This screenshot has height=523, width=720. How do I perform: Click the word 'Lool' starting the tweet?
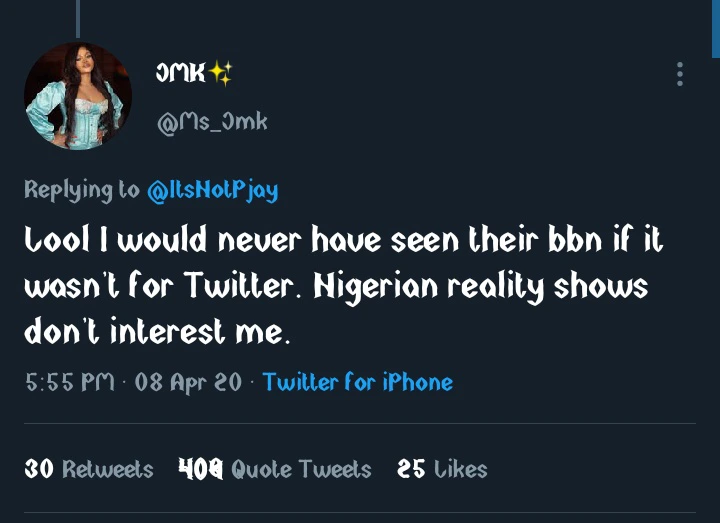[x=57, y=243]
